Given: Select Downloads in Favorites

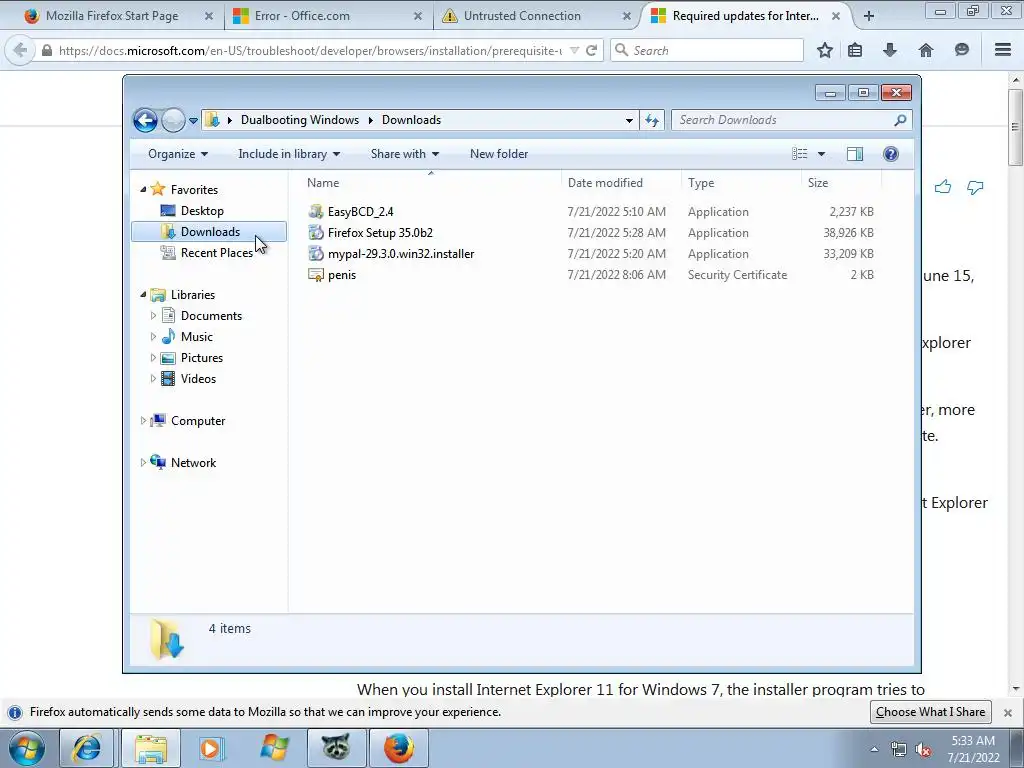Looking at the screenshot, I should point(209,232).
